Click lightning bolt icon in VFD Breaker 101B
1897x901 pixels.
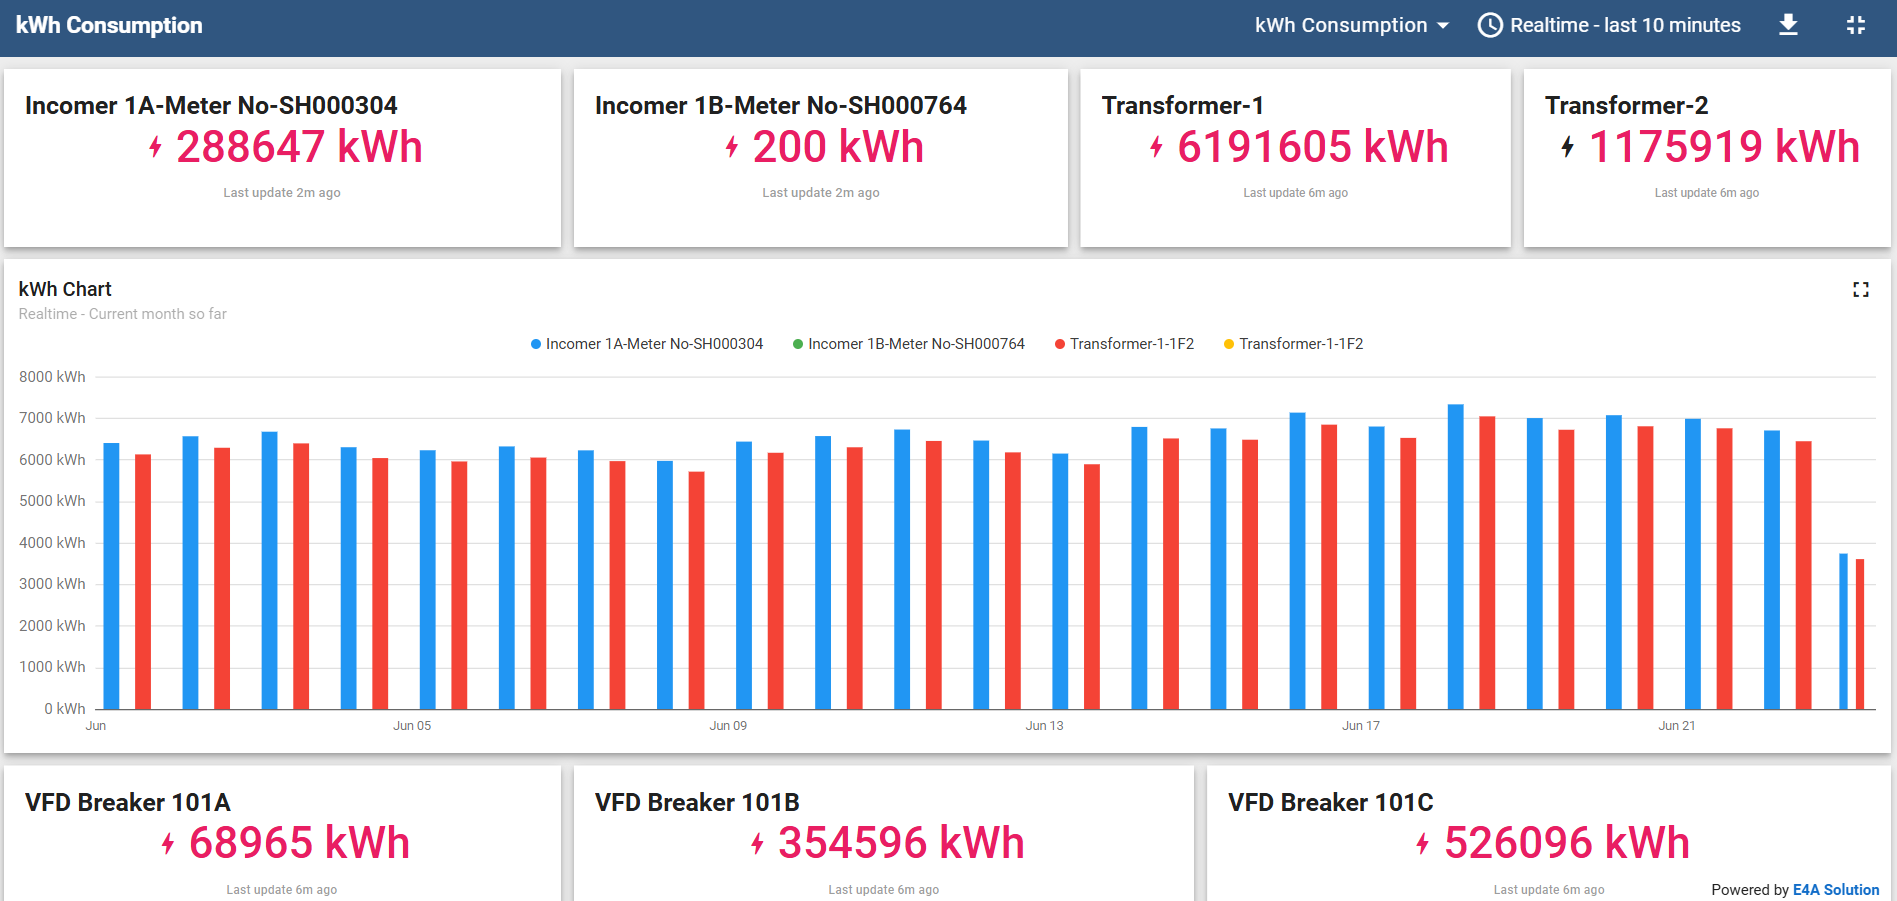(x=757, y=844)
